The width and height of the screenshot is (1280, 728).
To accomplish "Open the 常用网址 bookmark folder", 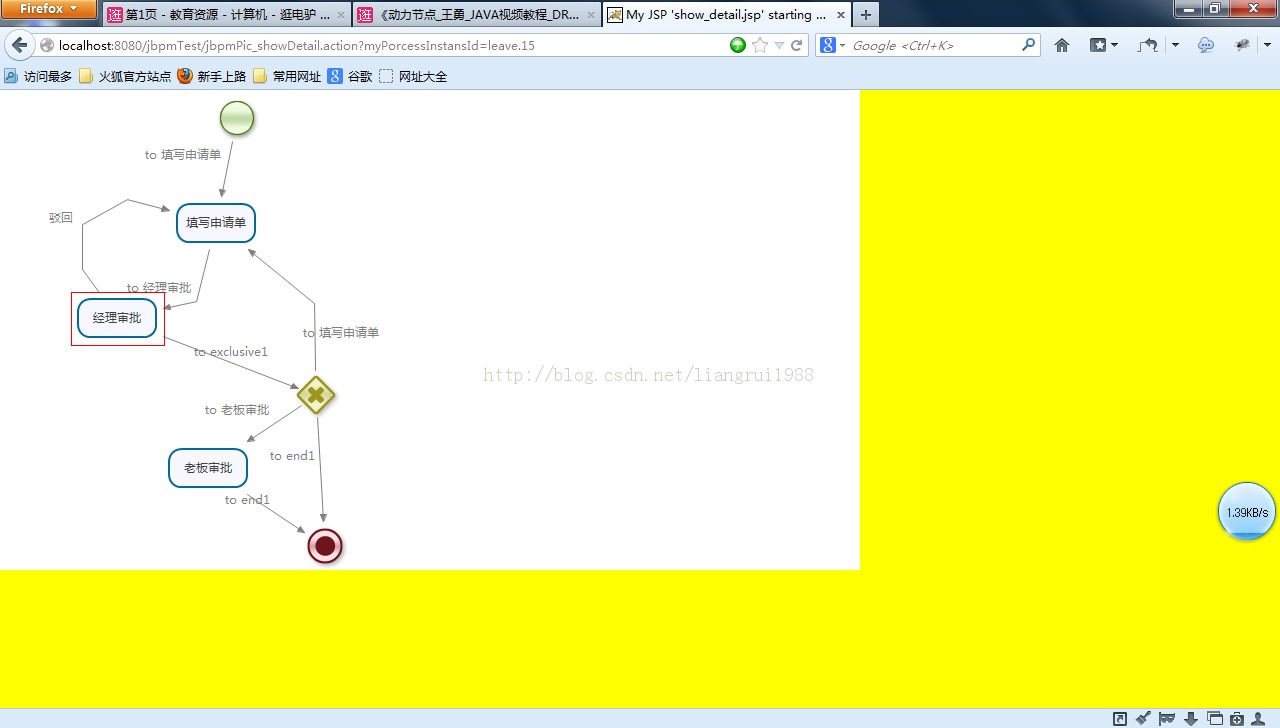I will click(x=287, y=76).
